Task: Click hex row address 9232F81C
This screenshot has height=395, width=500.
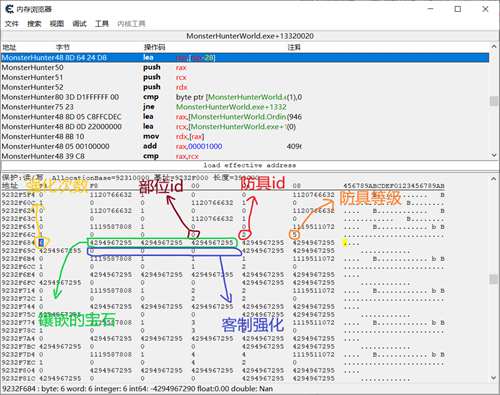Action: 18,379
